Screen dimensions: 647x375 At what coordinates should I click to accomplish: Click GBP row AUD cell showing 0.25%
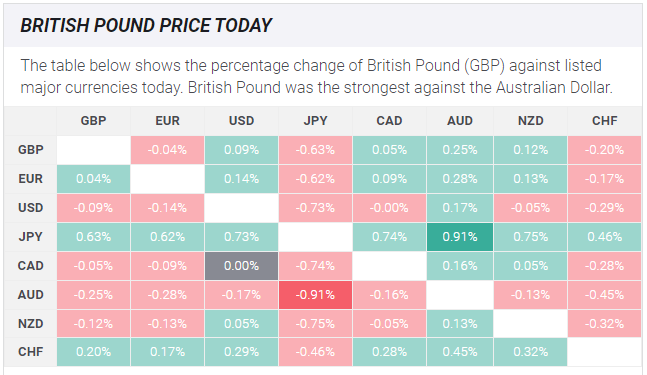coord(460,150)
